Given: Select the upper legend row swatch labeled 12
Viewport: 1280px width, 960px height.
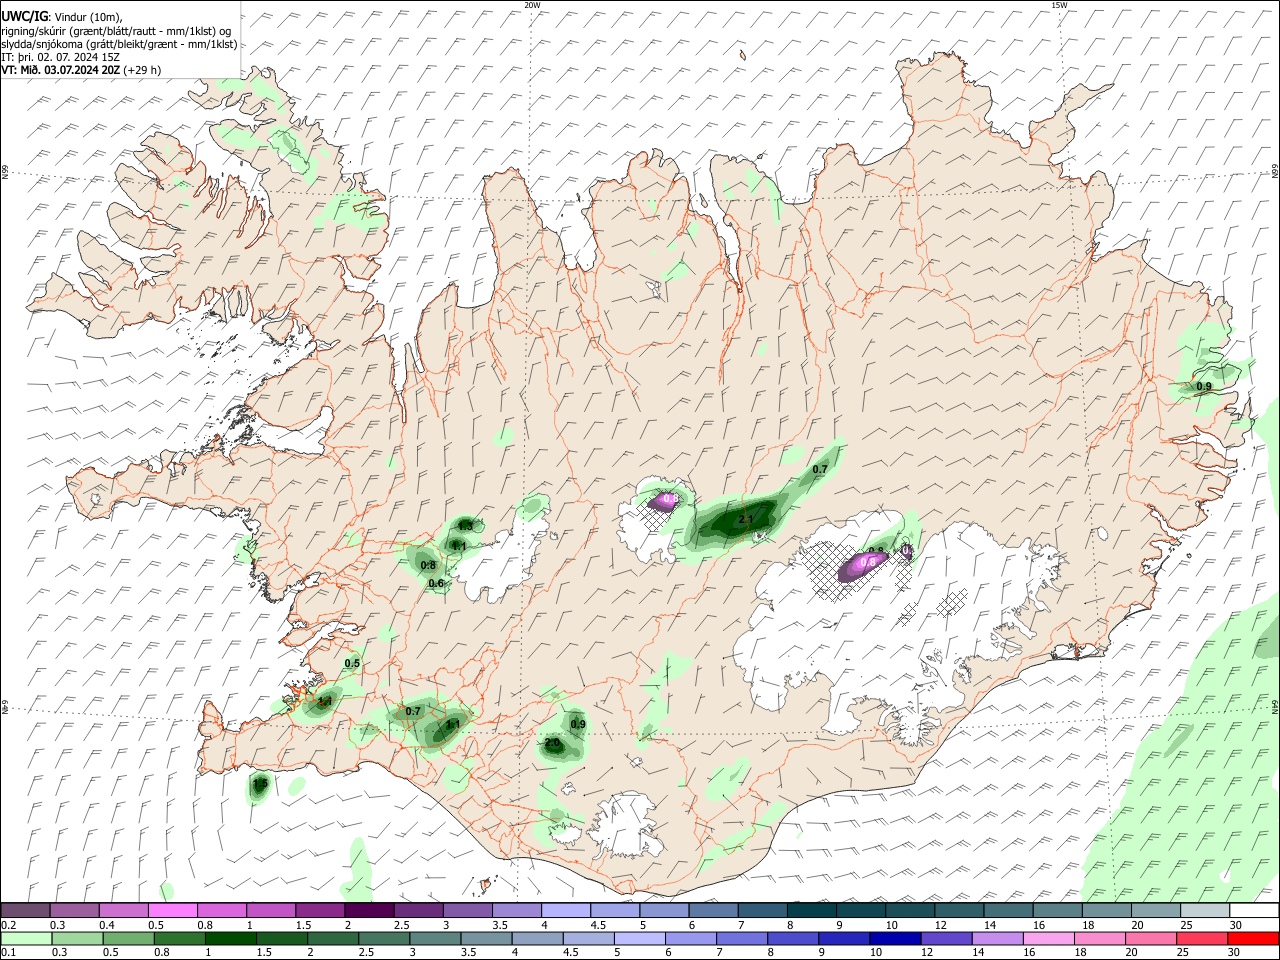Looking at the screenshot, I should pos(959,911).
